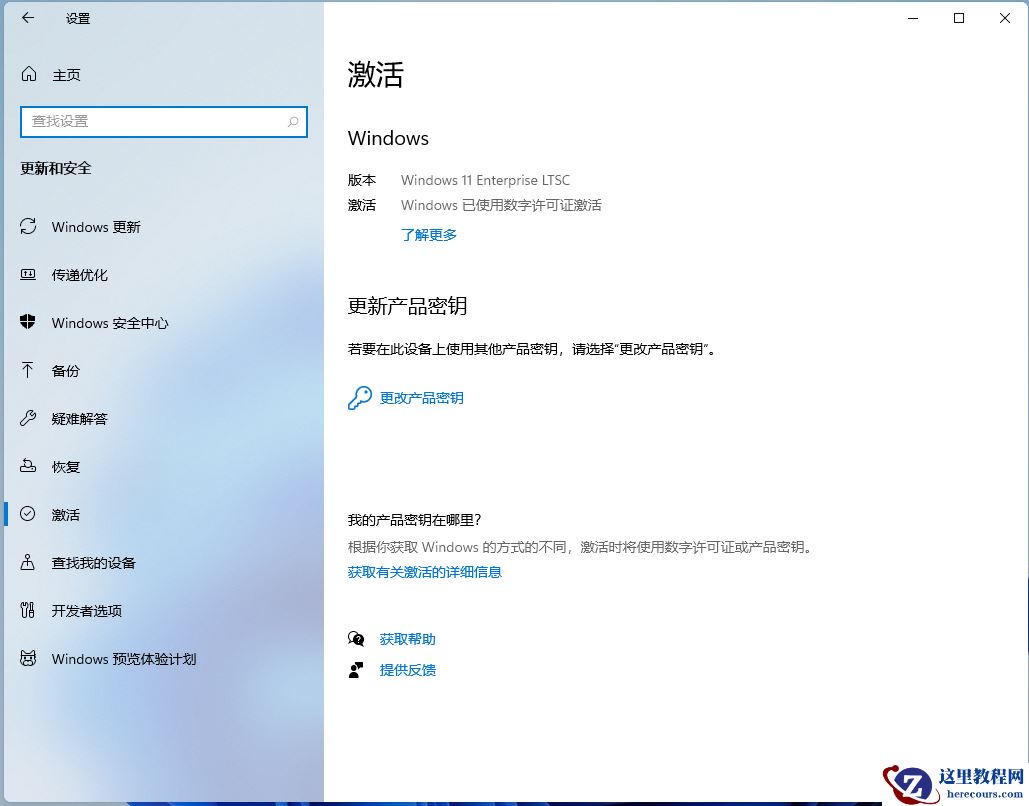The height and width of the screenshot is (806, 1029).
Task: Open 疑难解答 from the sidebar
Action: pos(80,419)
